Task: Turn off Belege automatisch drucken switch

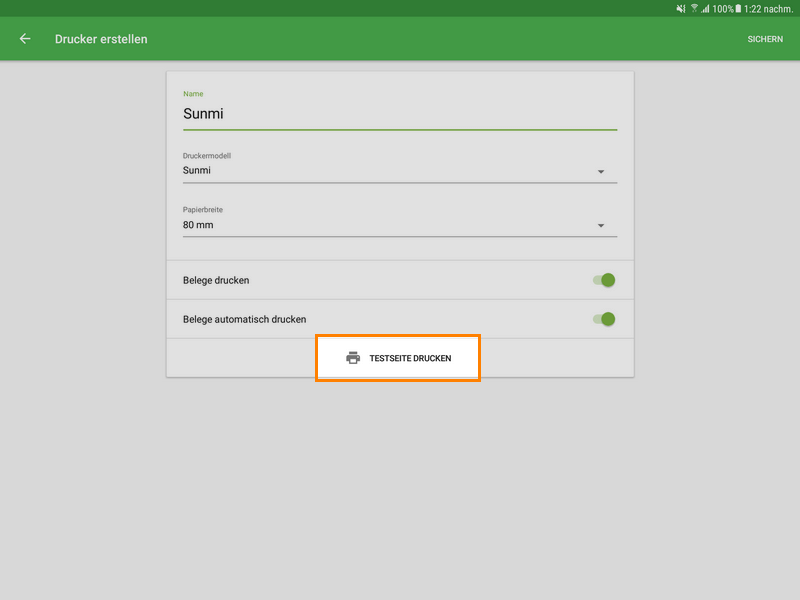Action: 603,319
